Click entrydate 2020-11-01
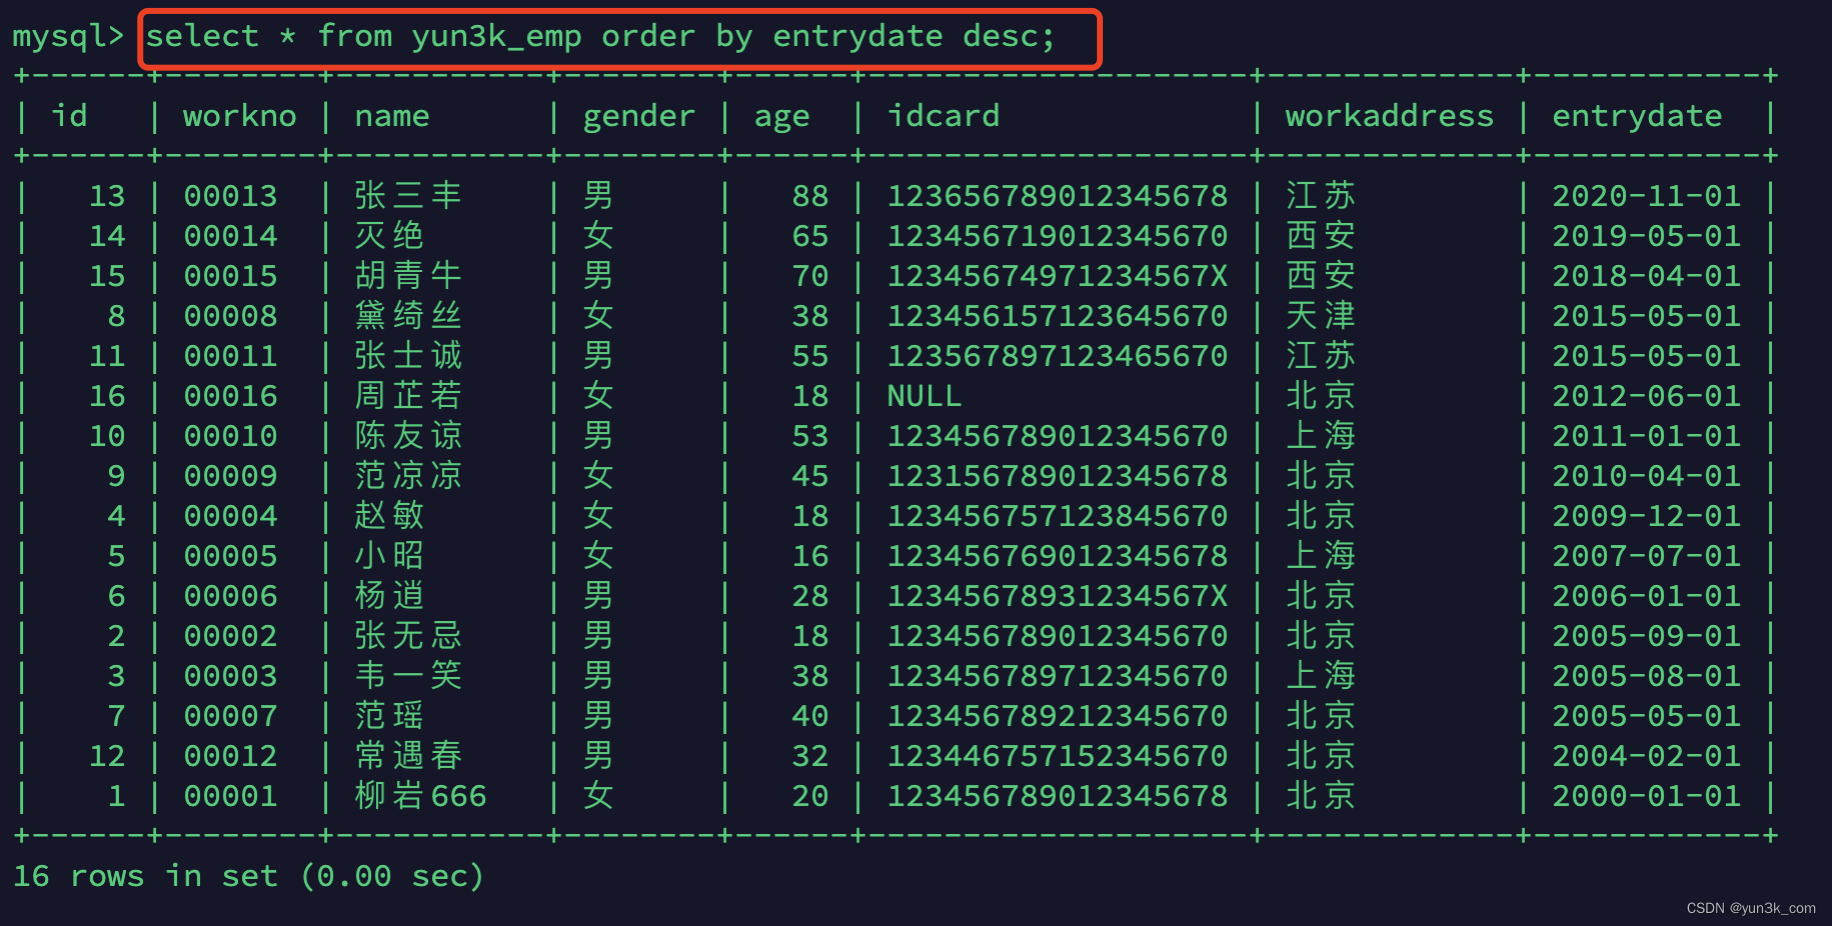 1646,196
